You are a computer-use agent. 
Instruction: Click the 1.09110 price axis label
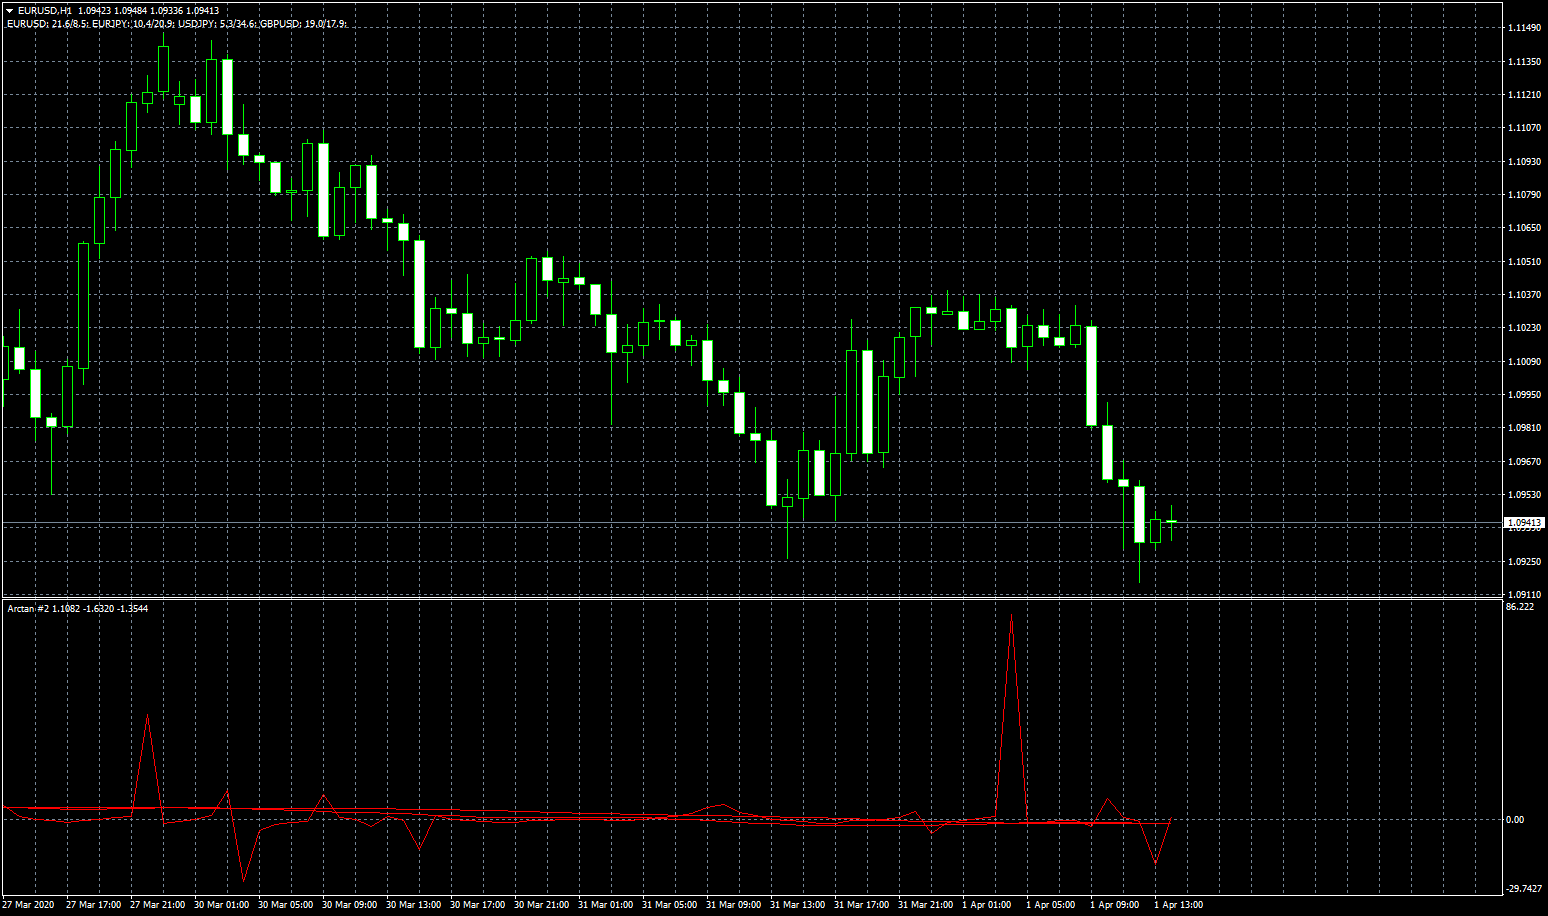tap(1524, 595)
